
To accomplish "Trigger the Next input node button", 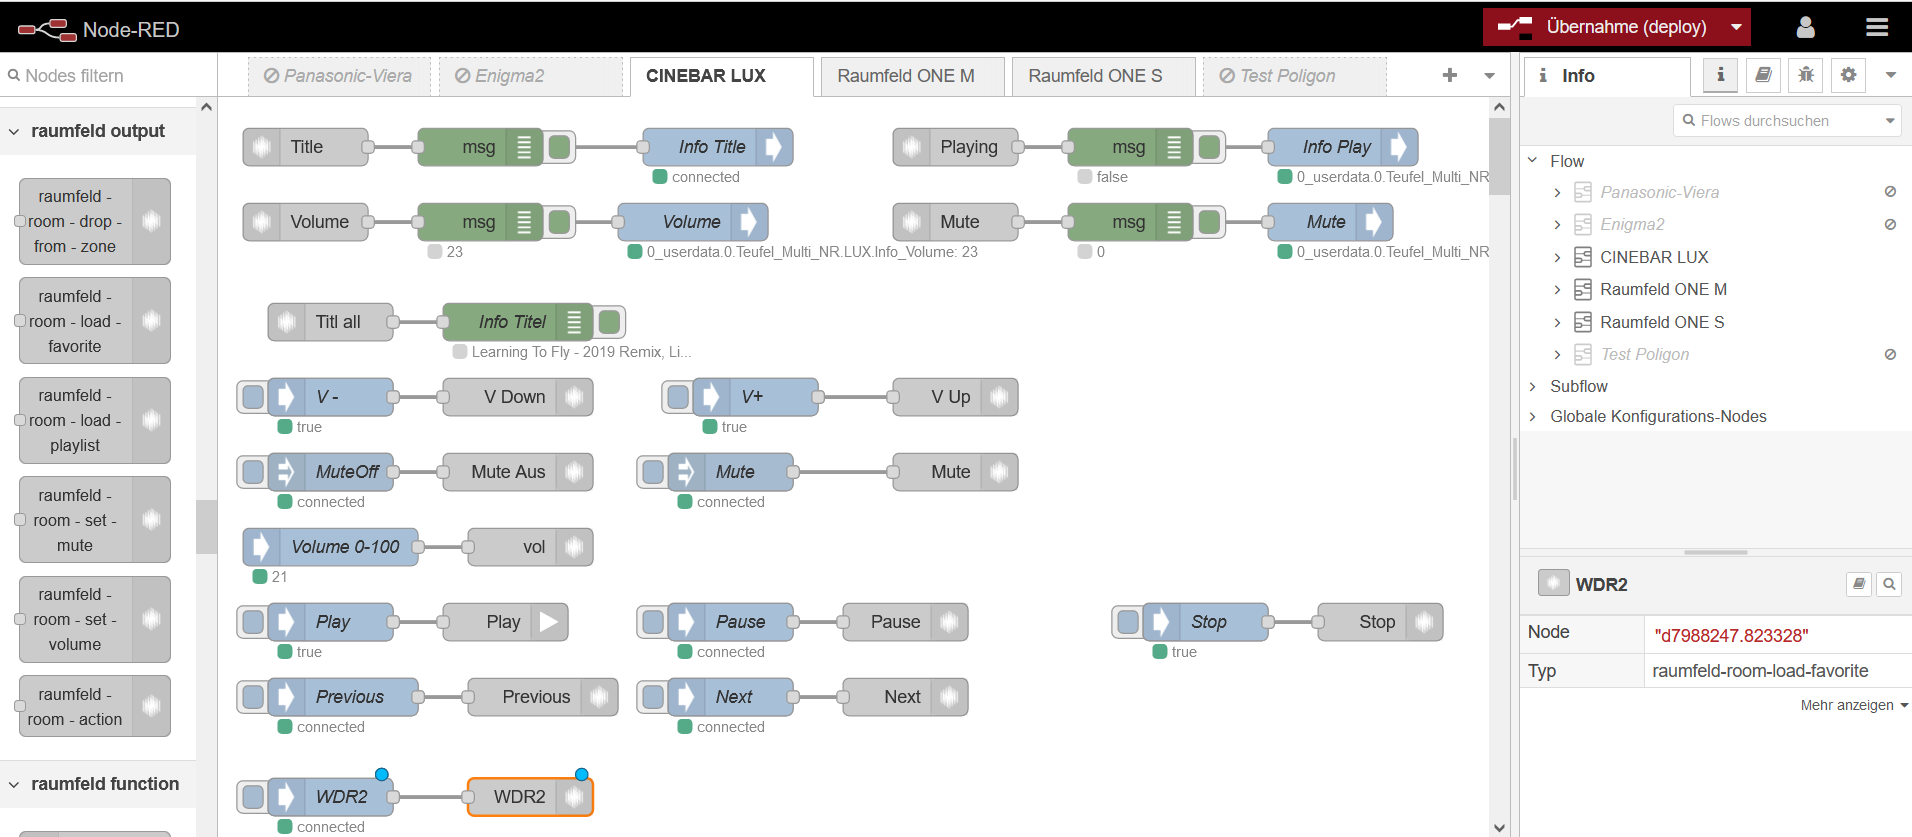I will pyautogui.click(x=653, y=697).
